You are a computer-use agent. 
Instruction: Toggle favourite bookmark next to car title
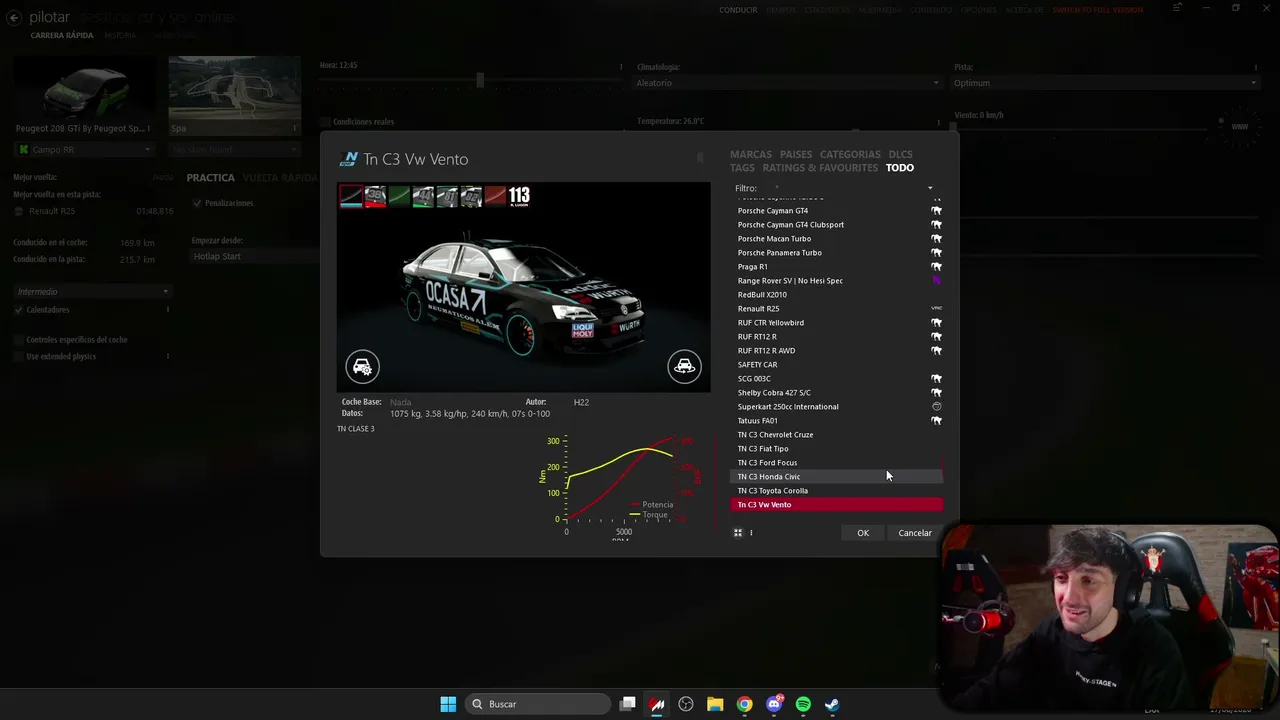pos(700,158)
